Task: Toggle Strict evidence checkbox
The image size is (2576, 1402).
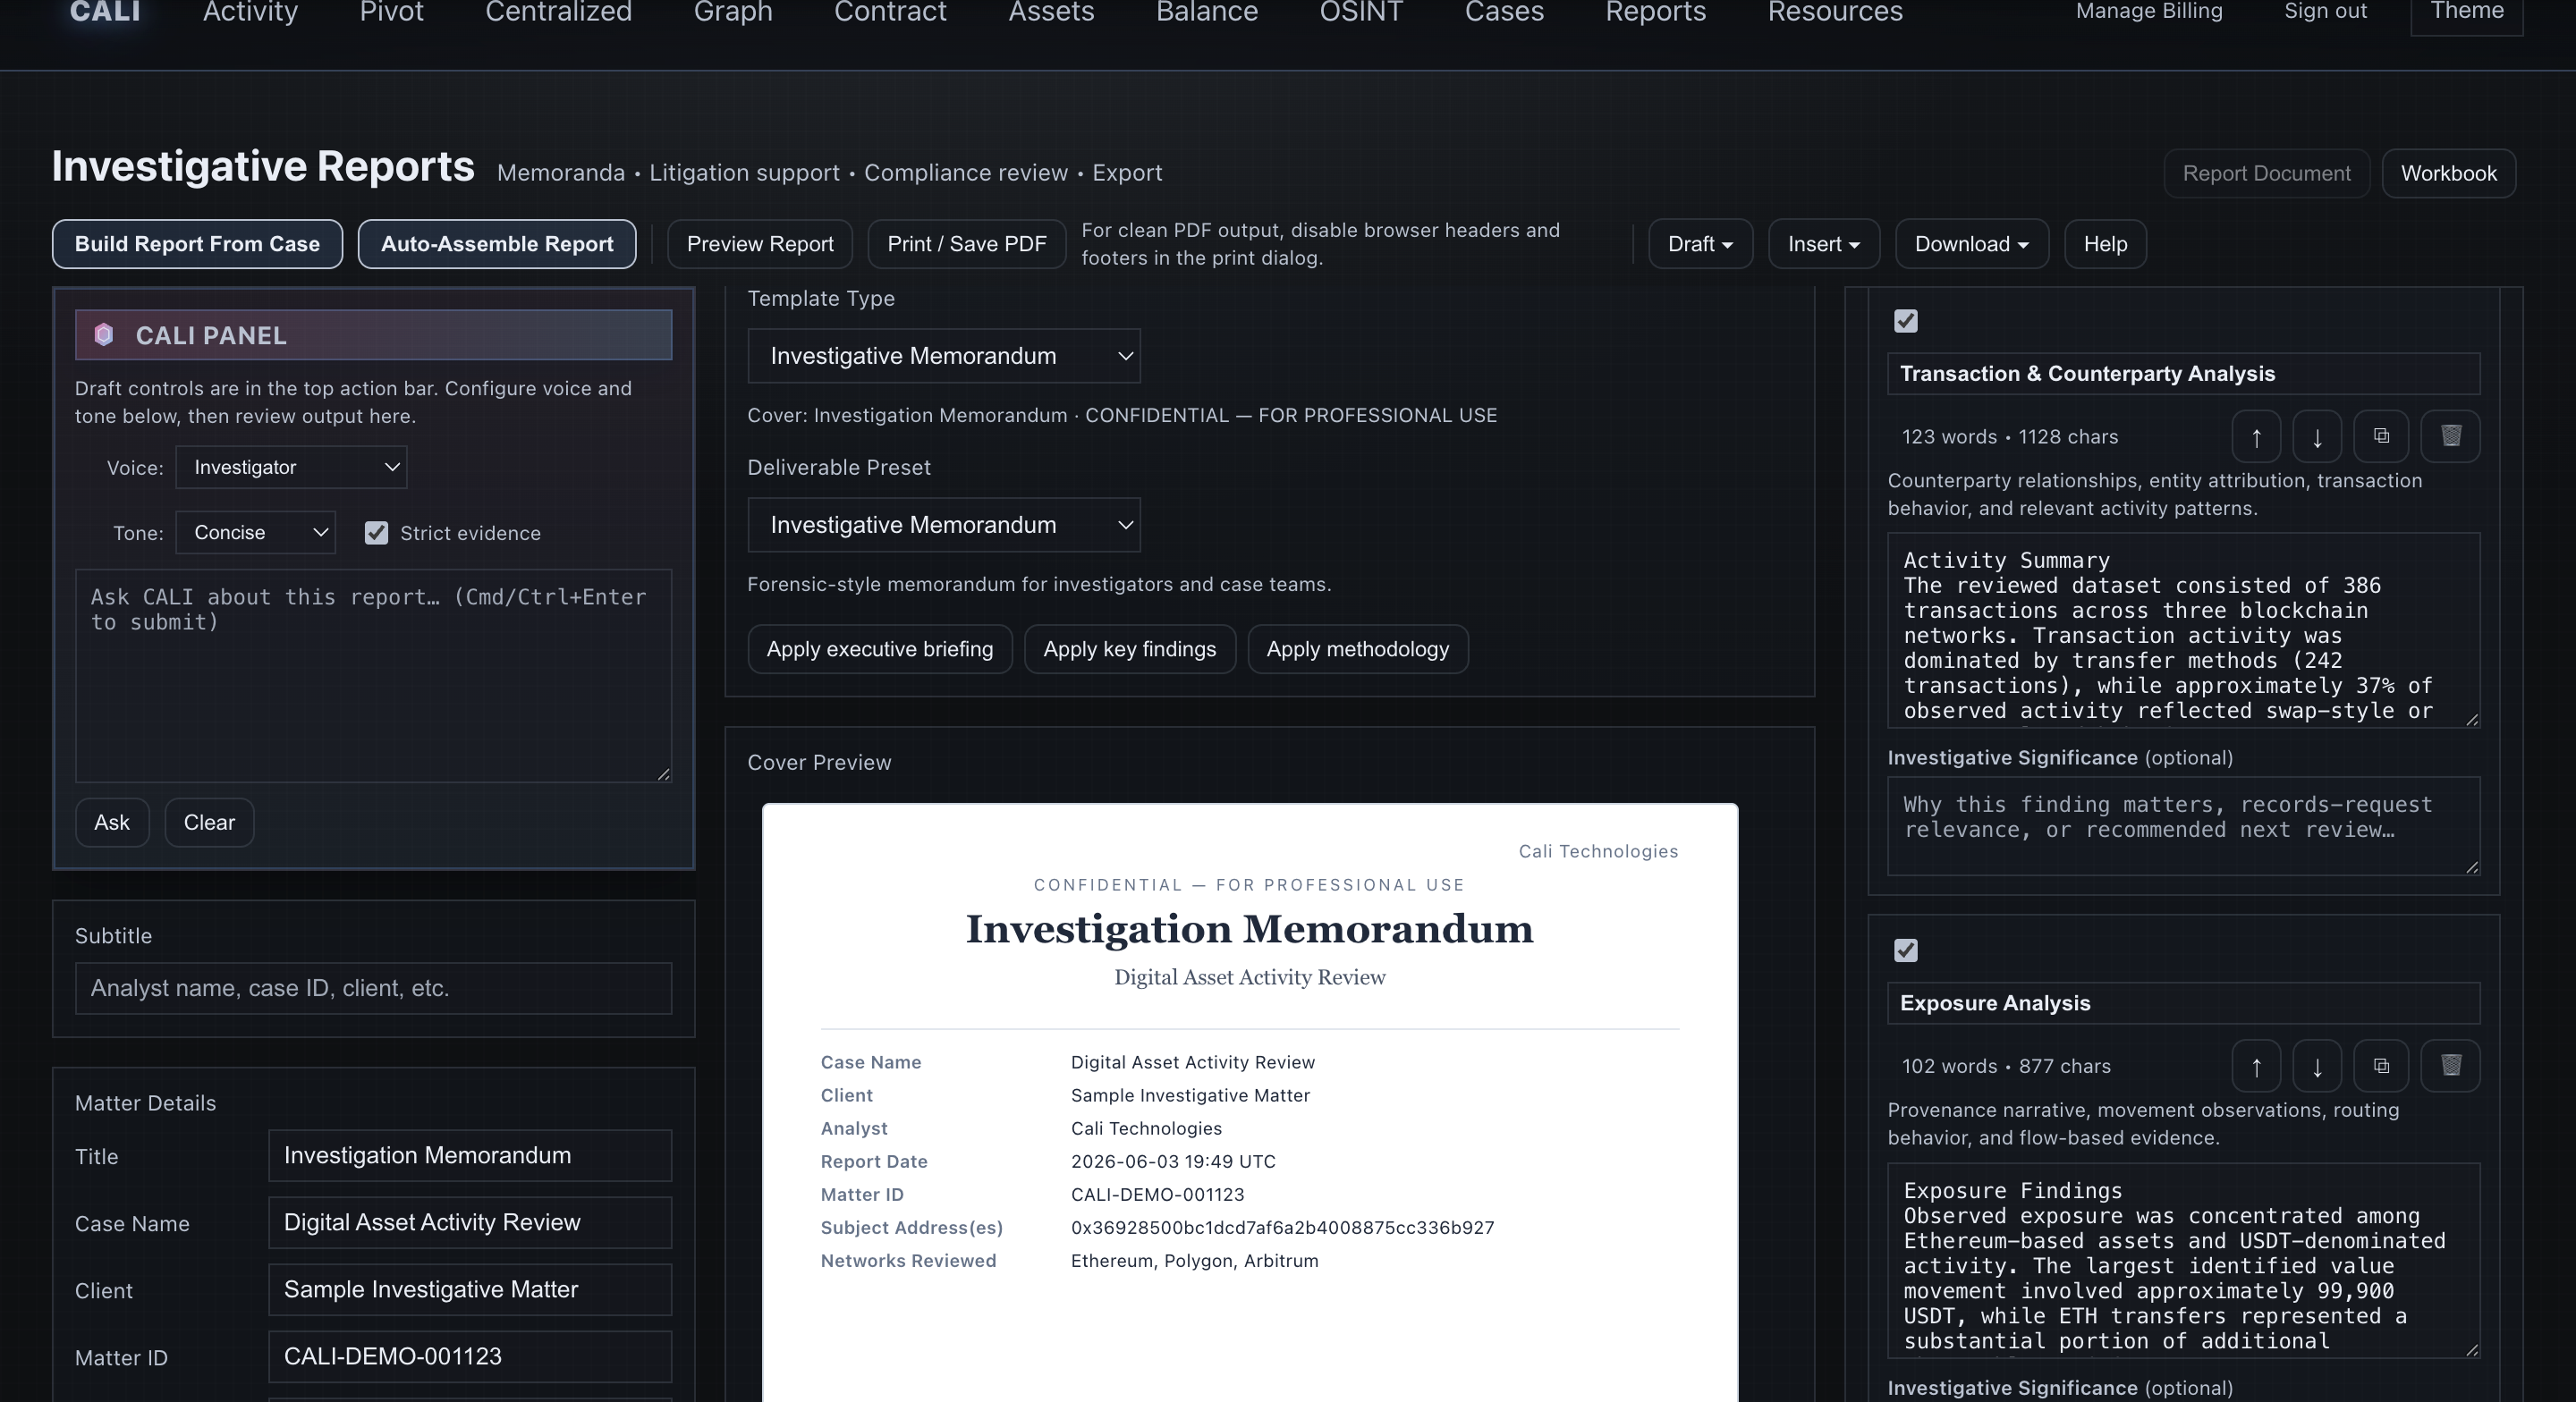Action: [376, 533]
